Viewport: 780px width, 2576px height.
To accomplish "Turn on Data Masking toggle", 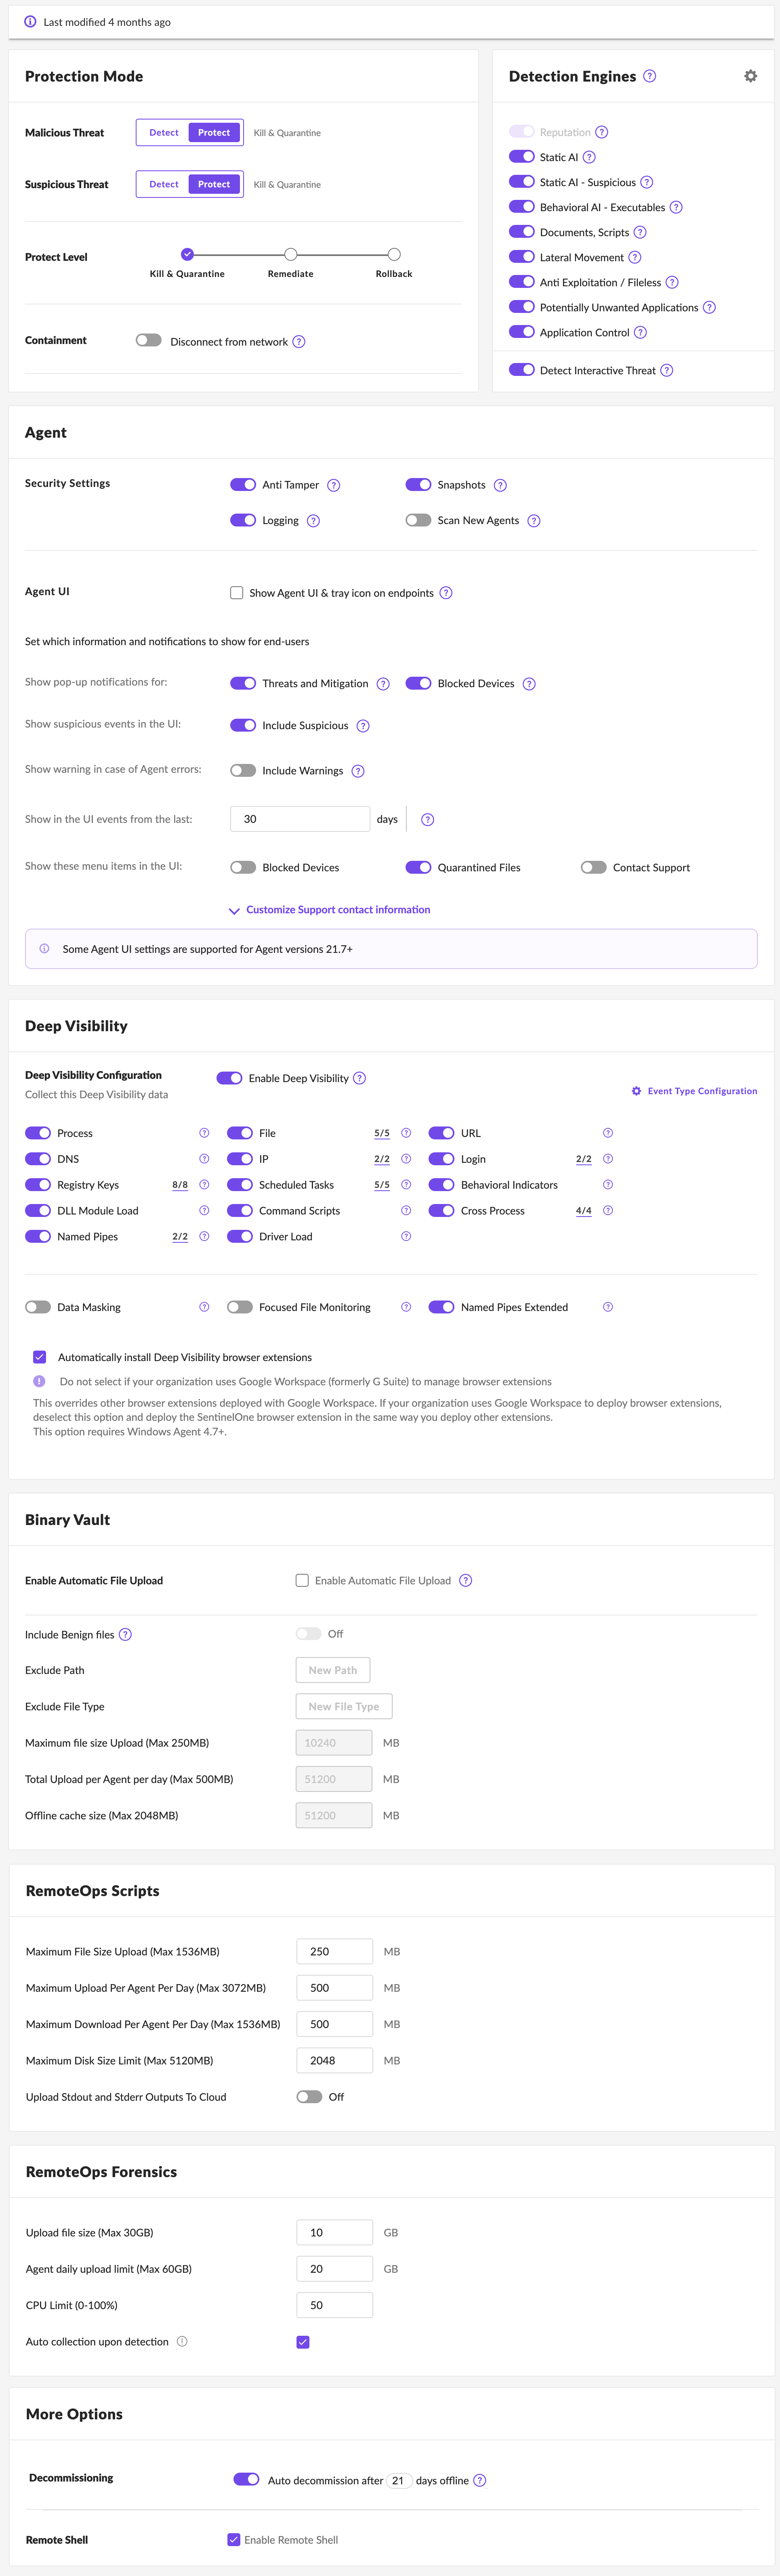I will point(38,1307).
